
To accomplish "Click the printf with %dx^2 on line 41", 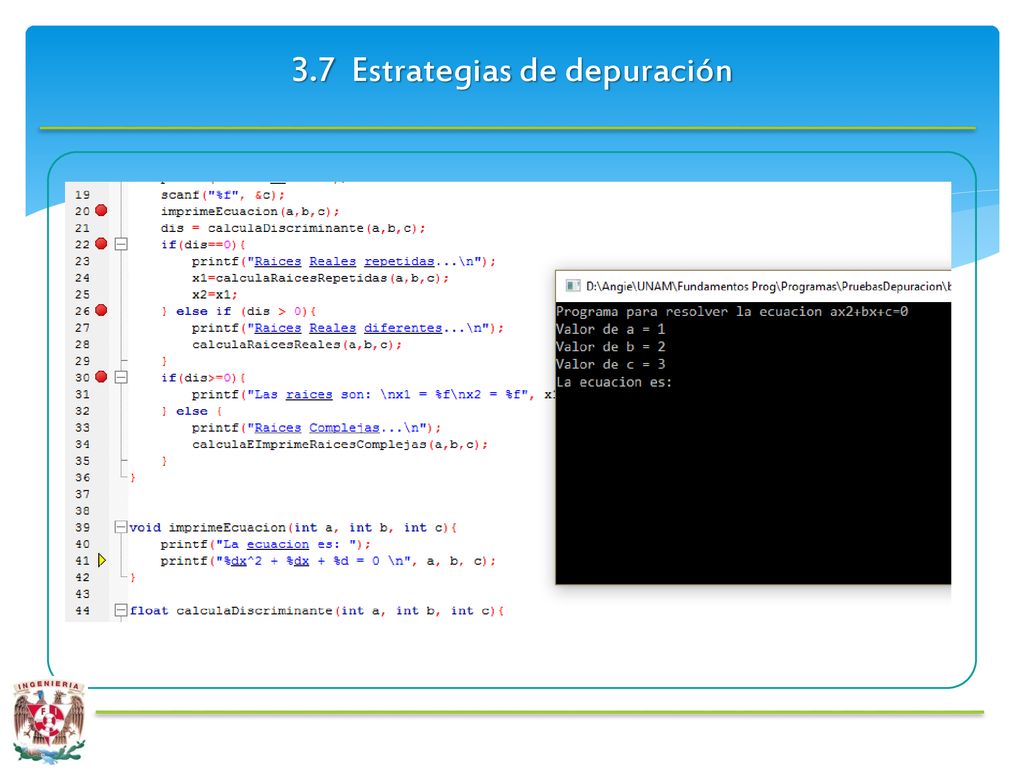I will (x=328, y=561).
